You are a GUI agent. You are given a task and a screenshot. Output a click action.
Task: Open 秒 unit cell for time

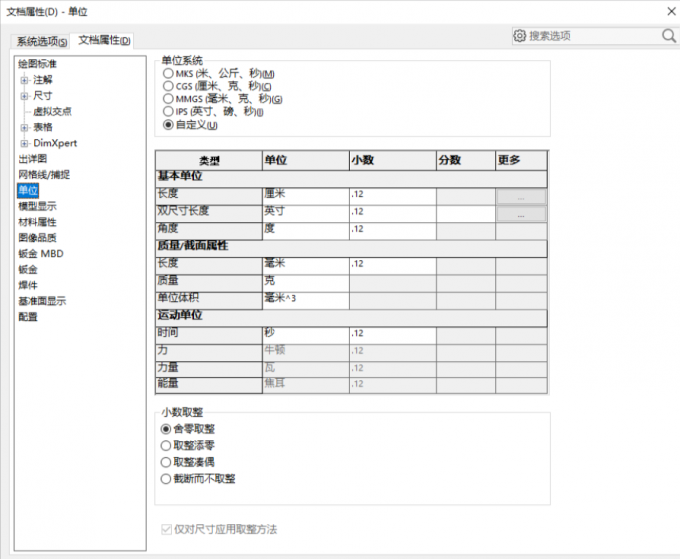(306, 336)
